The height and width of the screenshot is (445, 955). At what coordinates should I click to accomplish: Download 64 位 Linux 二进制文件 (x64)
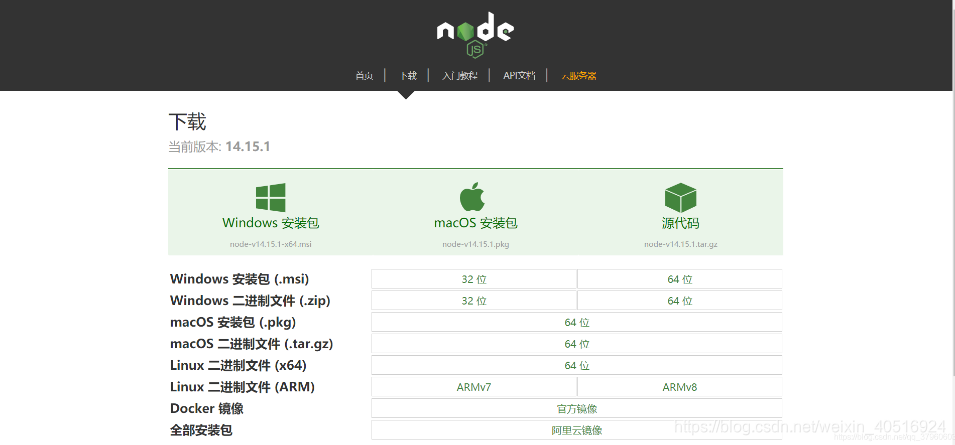(577, 365)
